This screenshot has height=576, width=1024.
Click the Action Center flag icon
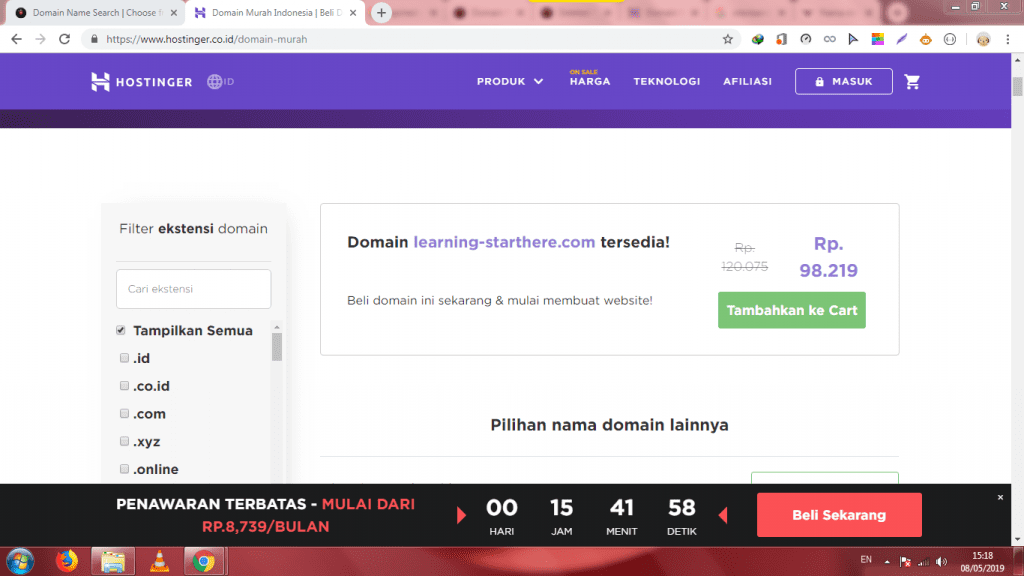pyautogui.click(x=905, y=562)
